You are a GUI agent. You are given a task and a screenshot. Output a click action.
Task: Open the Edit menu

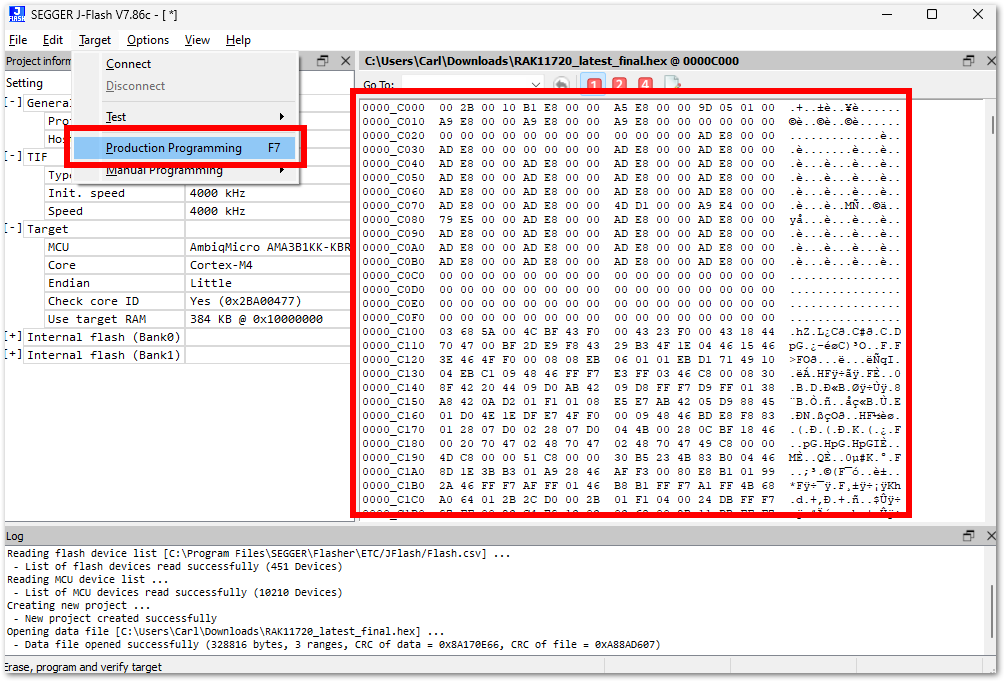click(x=53, y=40)
